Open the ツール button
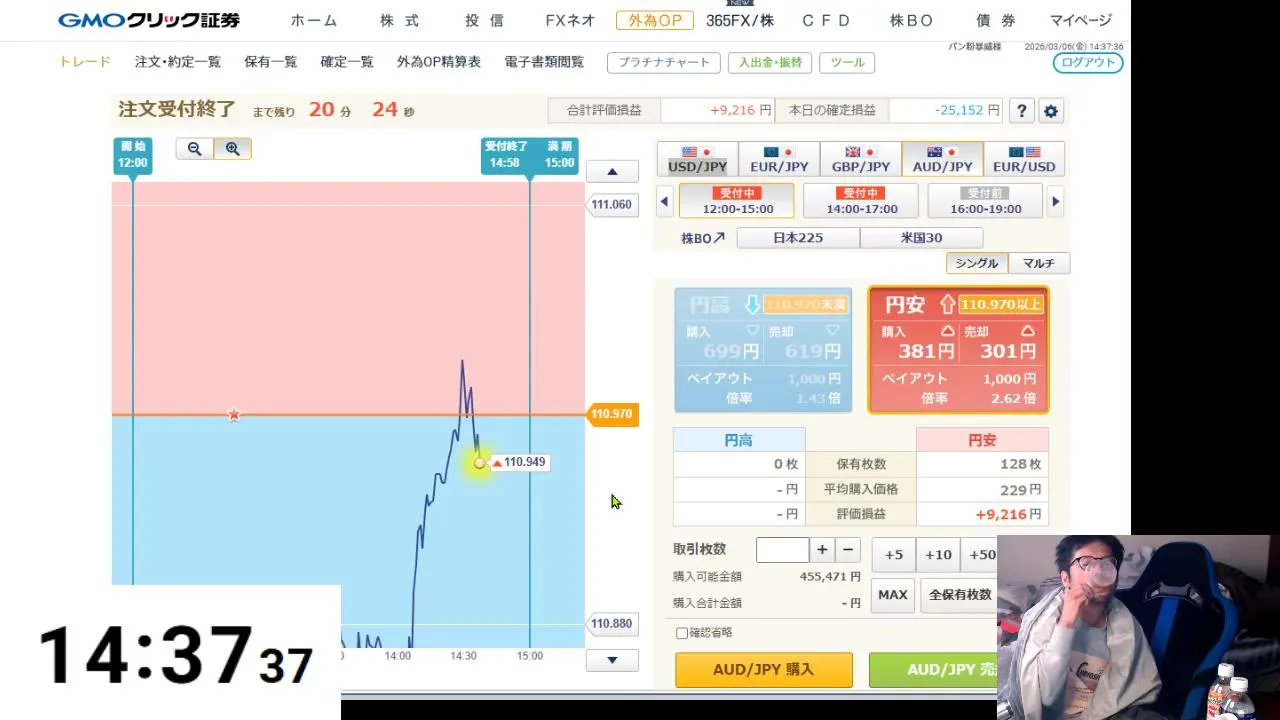The image size is (1280, 720). (x=847, y=62)
